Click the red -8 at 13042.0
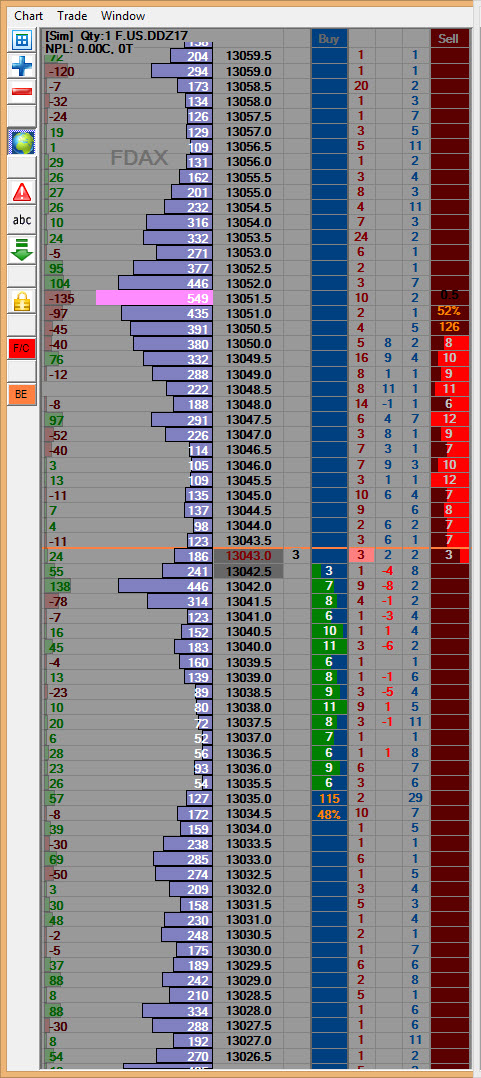The height and width of the screenshot is (1078, 481). click(x=388, y=586)
